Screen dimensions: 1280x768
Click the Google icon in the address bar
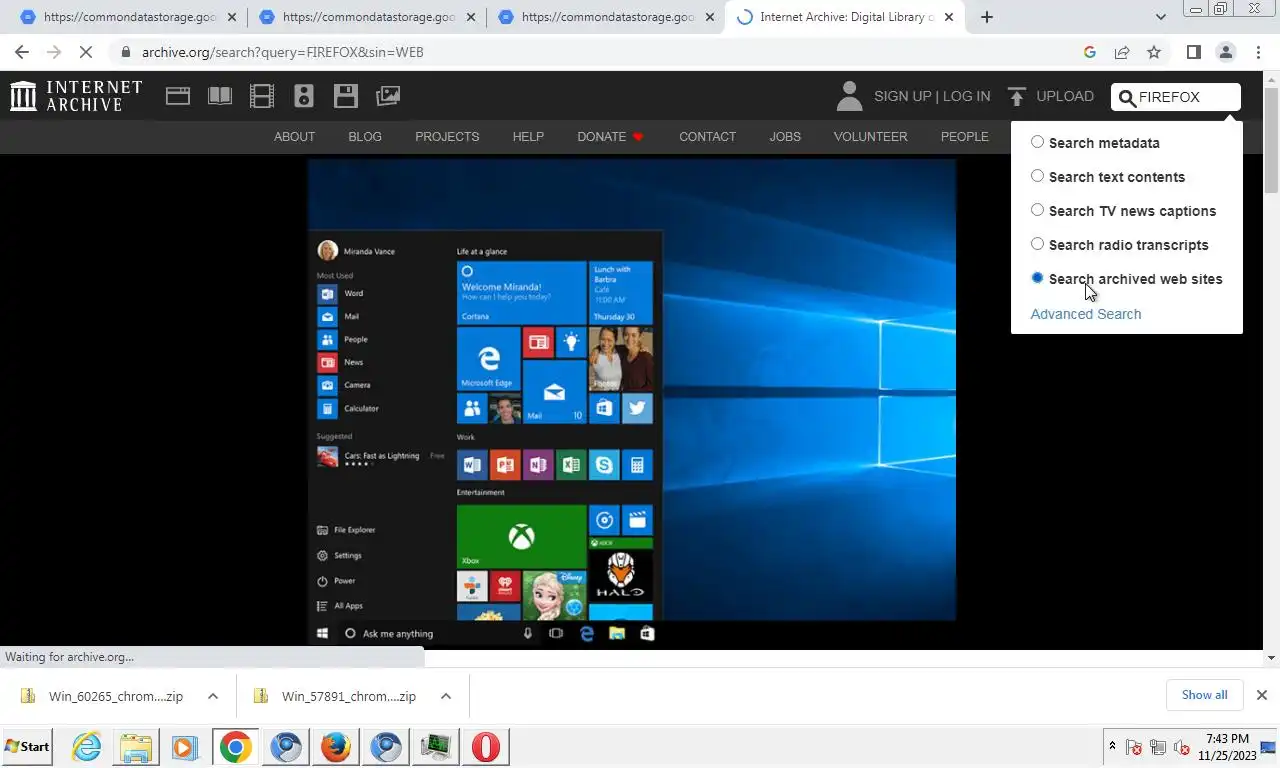(1090, 52)
